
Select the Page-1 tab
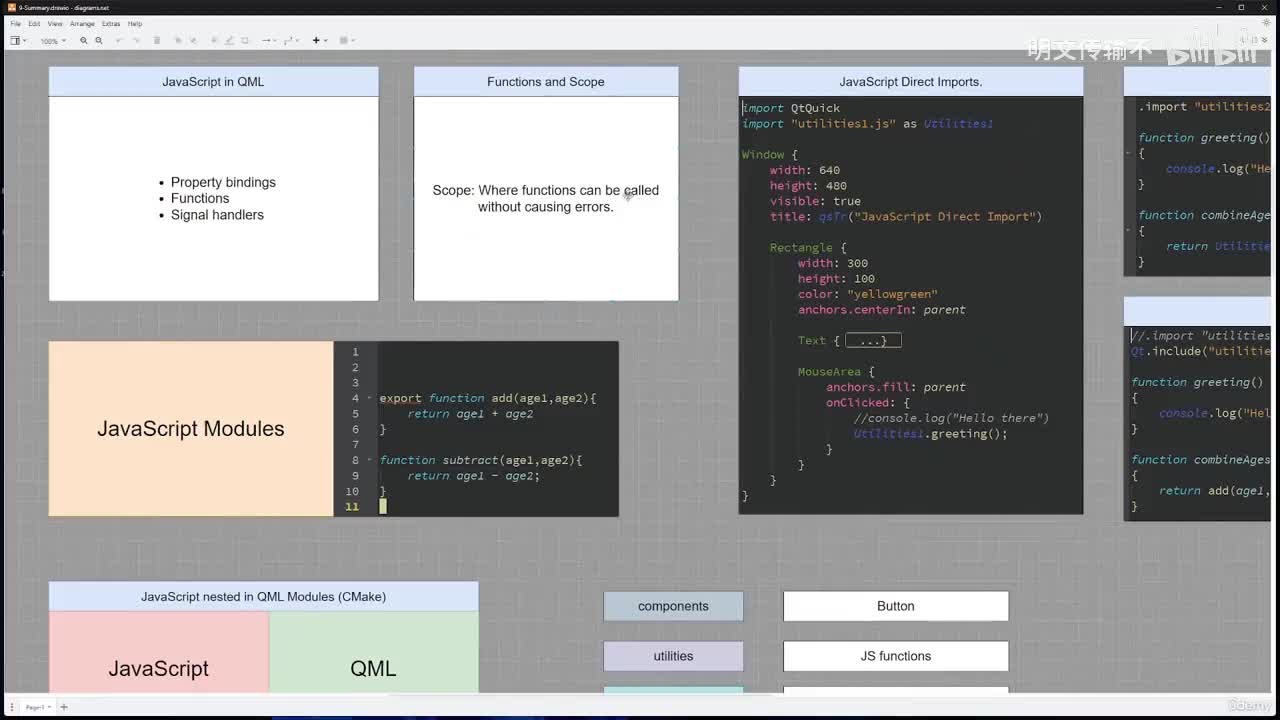(36, 707)
